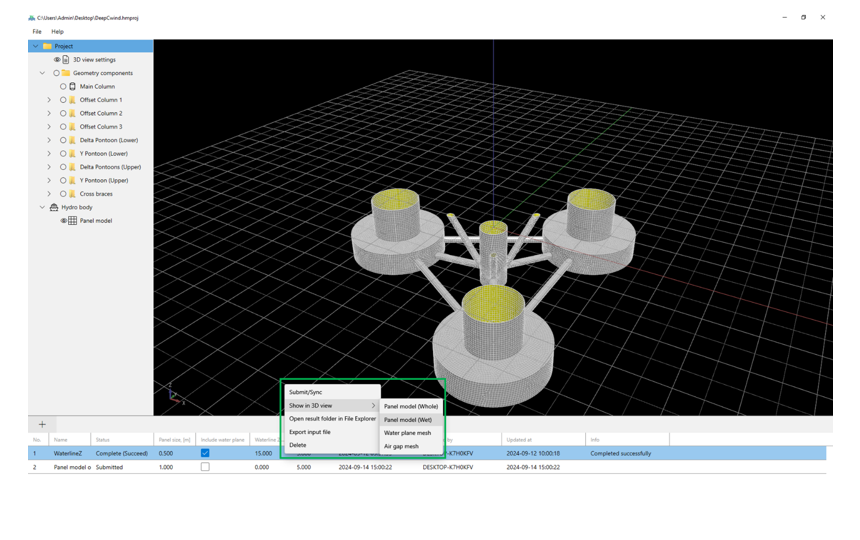Image resolution: width=860 pixels, height=540 pixels.
Task: Collapse the Project tree node
Action: coord(36,46)
